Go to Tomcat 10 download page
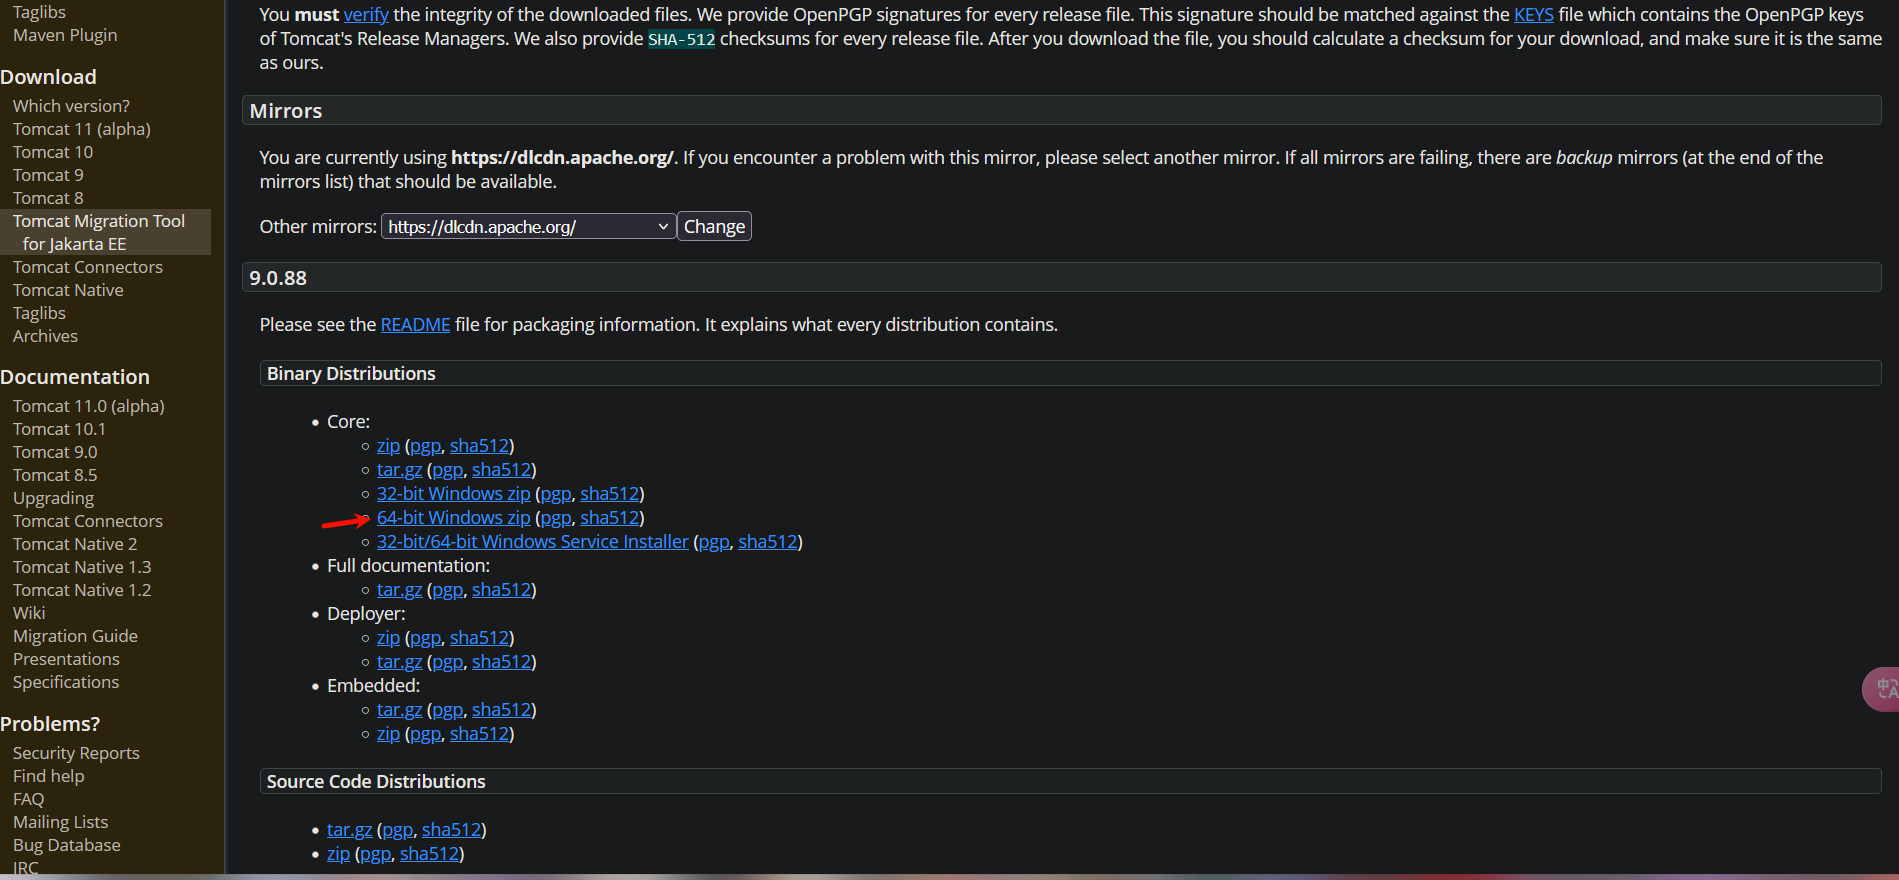1899x880 pixels. point(53,152)
